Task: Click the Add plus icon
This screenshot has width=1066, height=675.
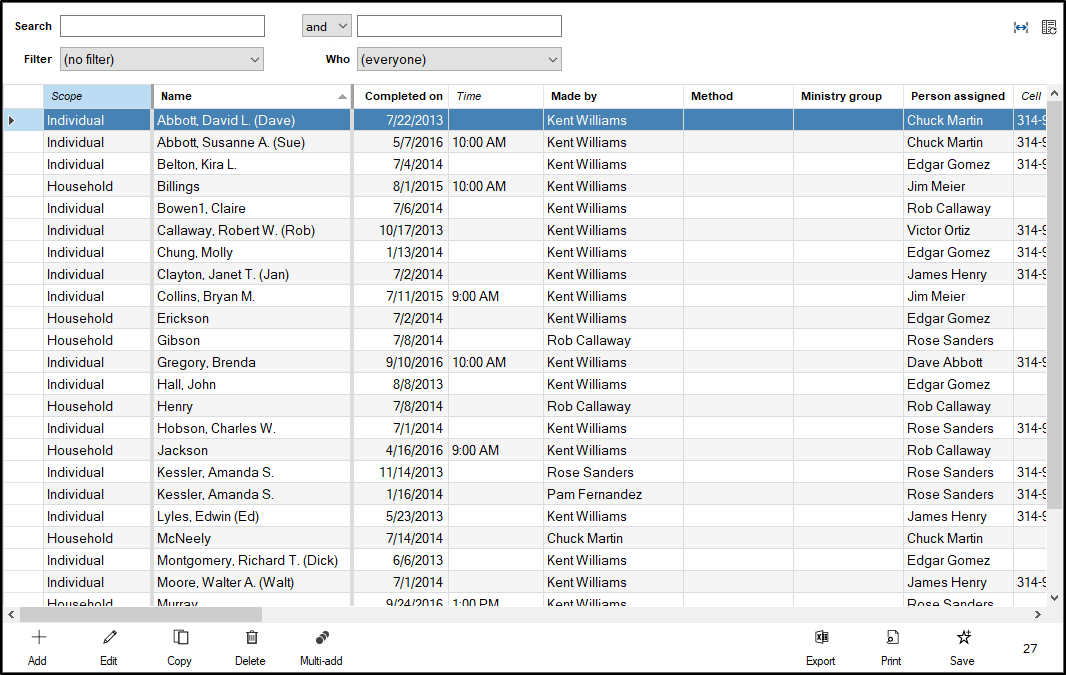Action: (38, 638)
